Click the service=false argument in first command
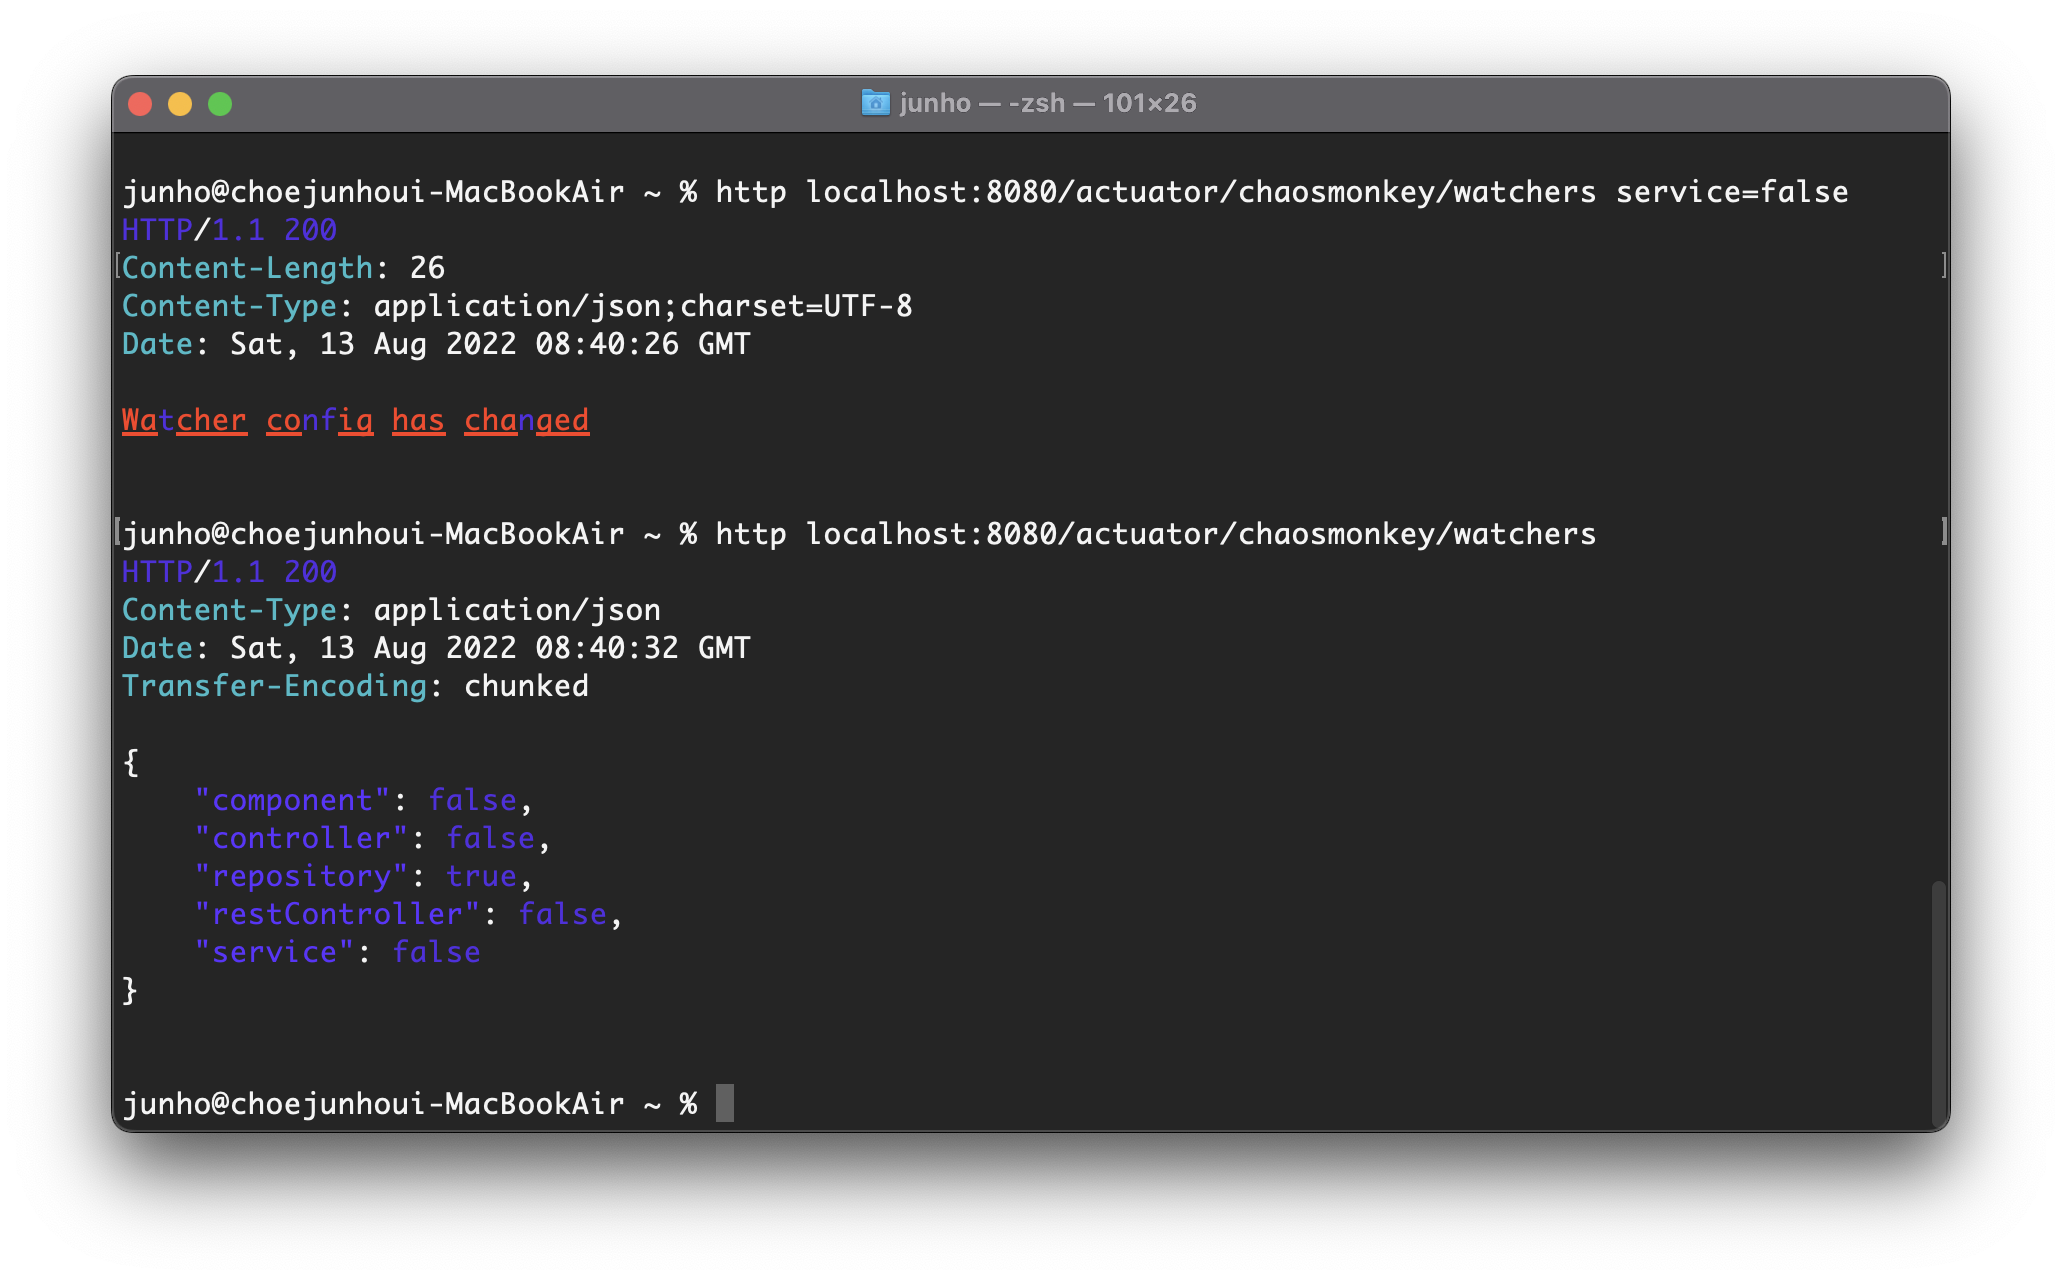Screen dimensions: 2062x1280 pos(1731,192)
